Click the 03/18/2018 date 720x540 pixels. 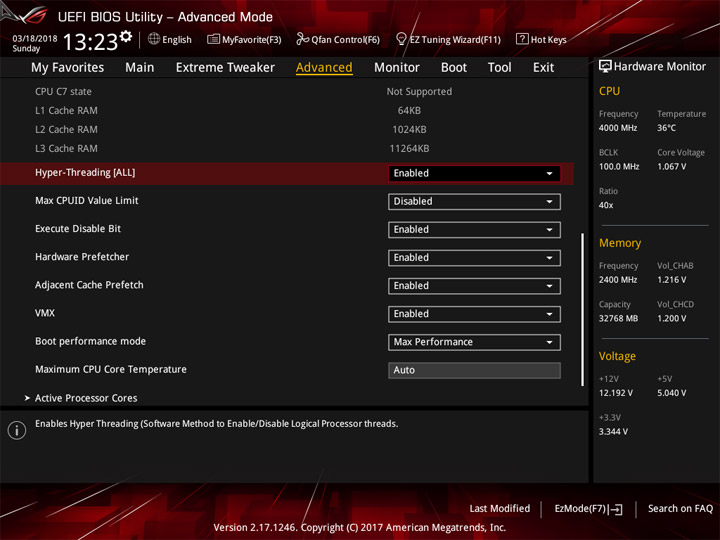pos(35,39)
